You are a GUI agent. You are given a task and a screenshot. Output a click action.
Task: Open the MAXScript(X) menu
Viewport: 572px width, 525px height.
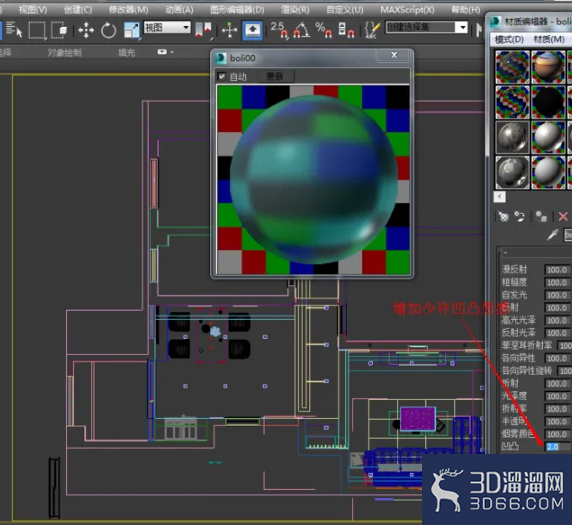pos(407,10)
